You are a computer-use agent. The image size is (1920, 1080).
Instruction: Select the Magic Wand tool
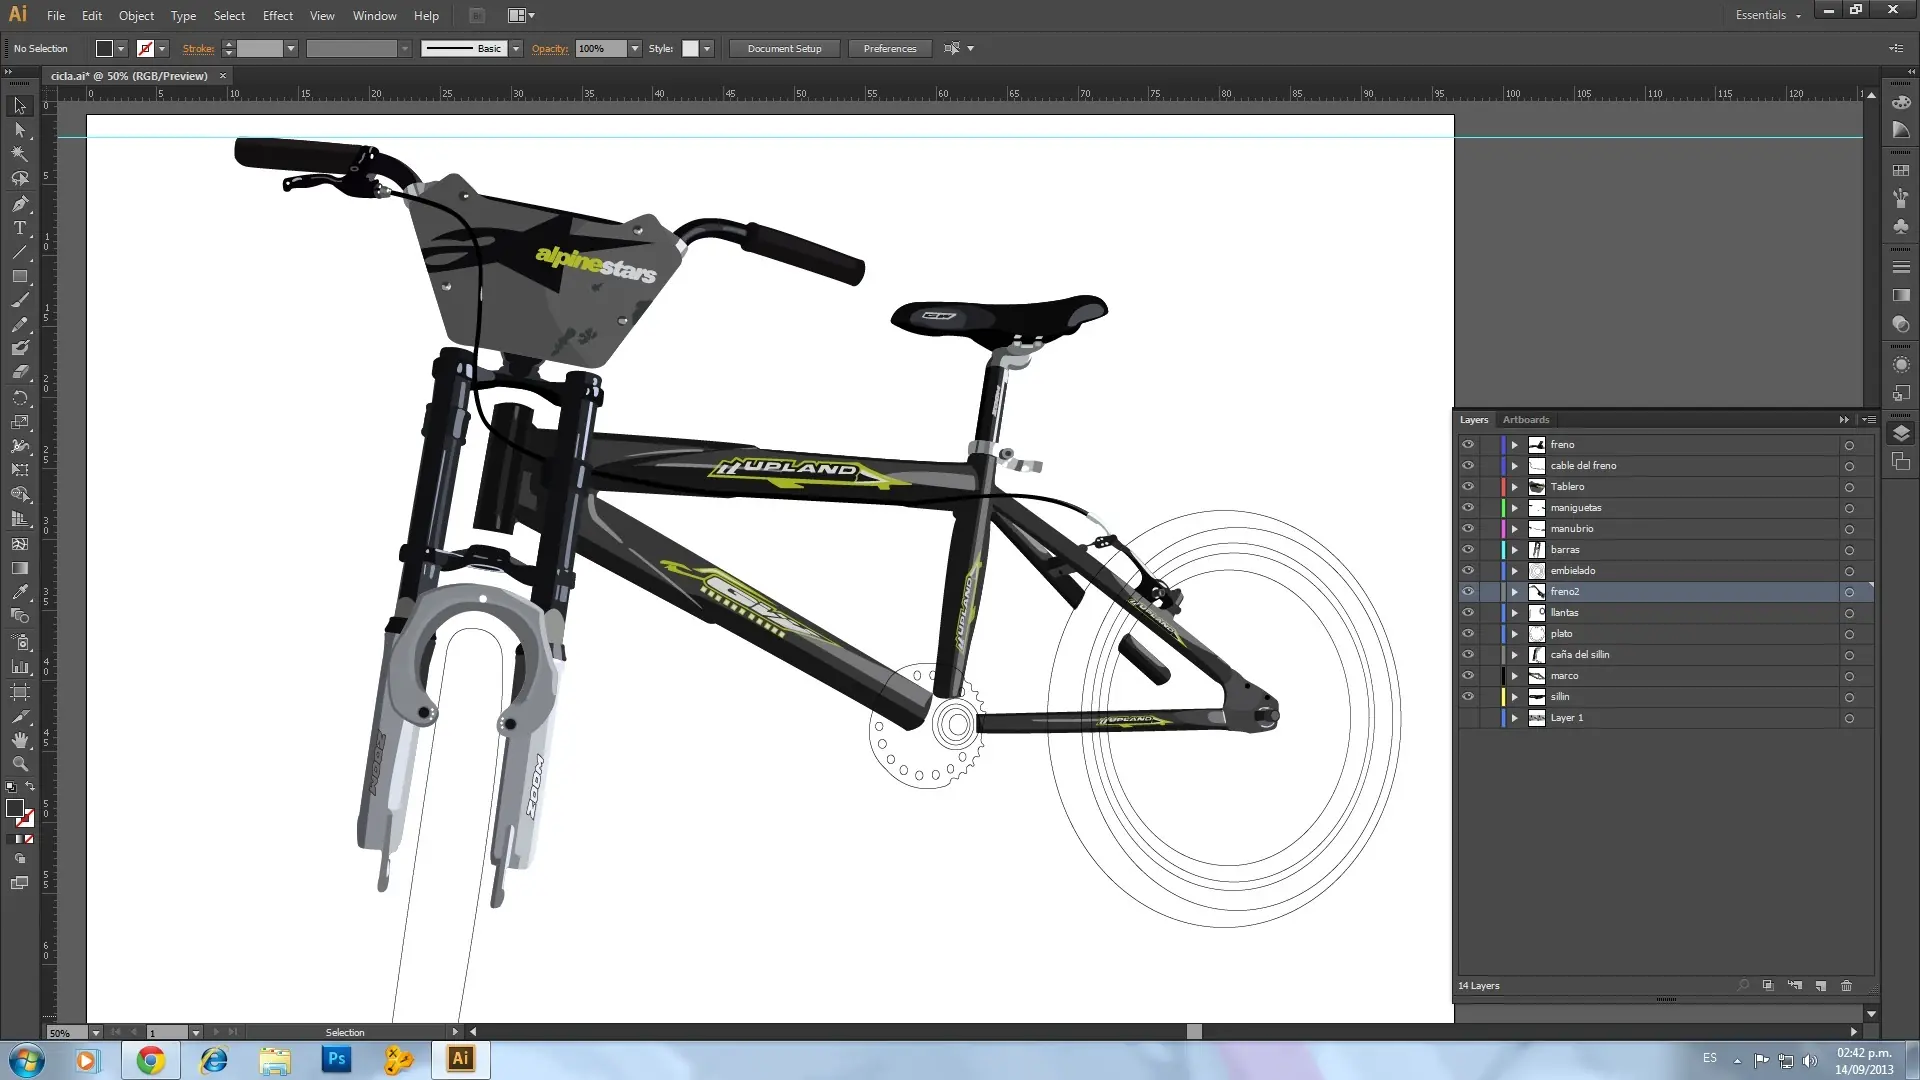(x=20, y=154)
